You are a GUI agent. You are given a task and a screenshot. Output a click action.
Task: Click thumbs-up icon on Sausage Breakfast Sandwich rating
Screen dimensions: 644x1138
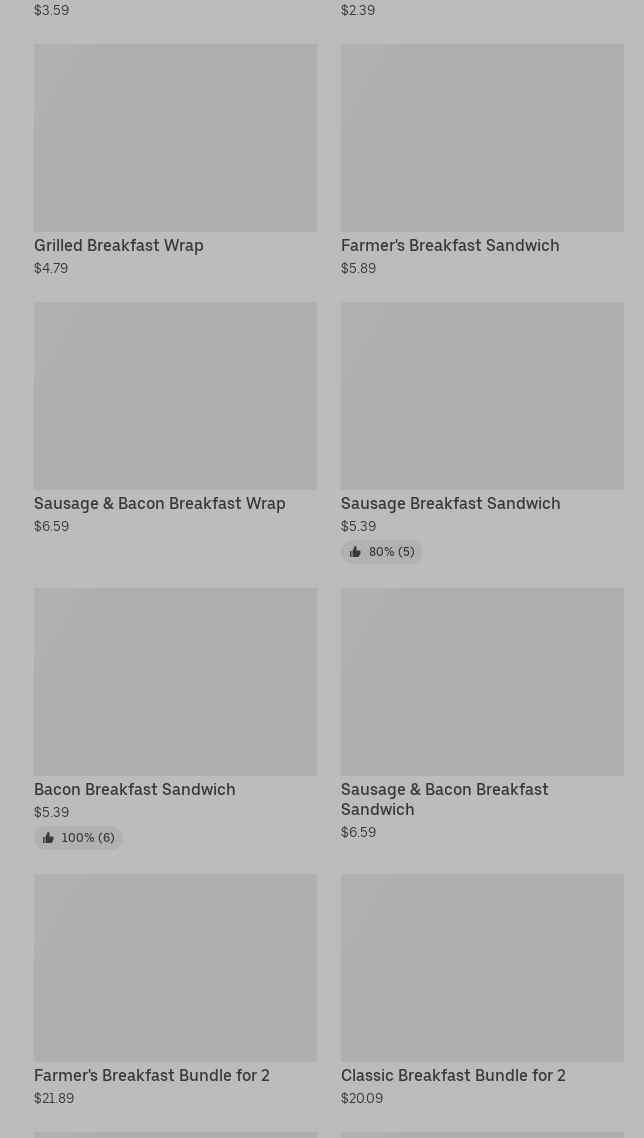tap(355, 552)
